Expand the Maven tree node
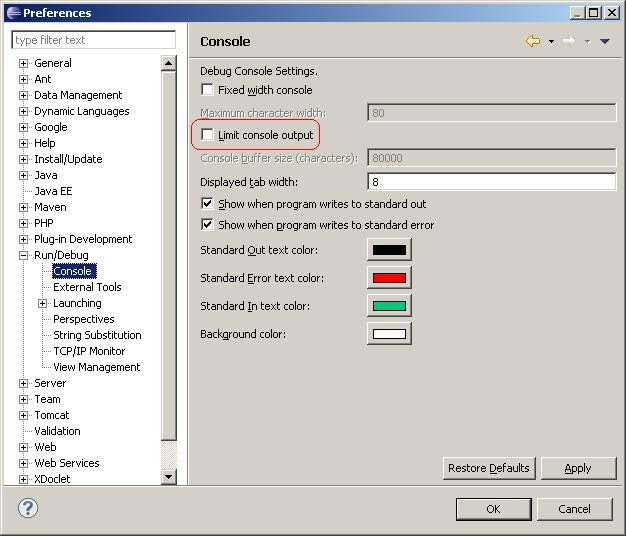Viewport: 626px width, 536px height. pyautogui.click(x=24, y=207)
